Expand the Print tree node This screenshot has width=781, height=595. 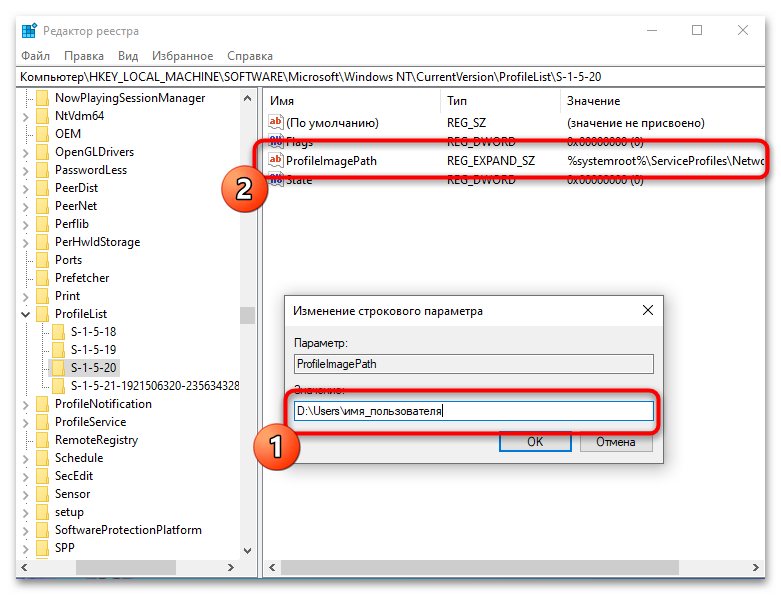click(x=26, y=296)
